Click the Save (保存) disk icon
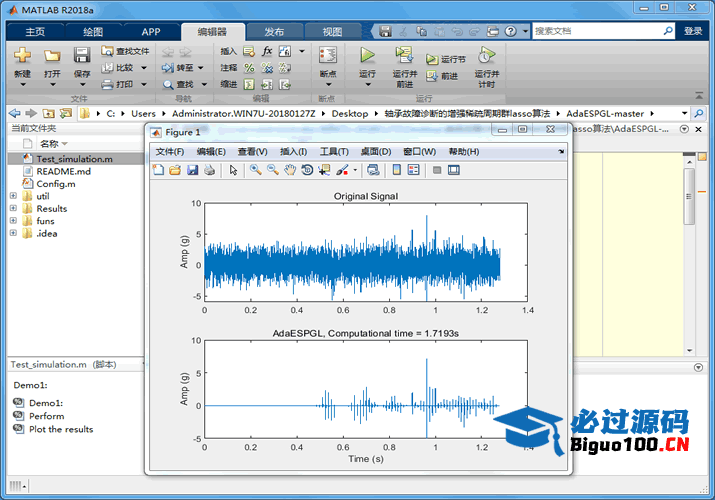This screenshot has width=715, height=500. pyautogui.click(x=82, y=55)
